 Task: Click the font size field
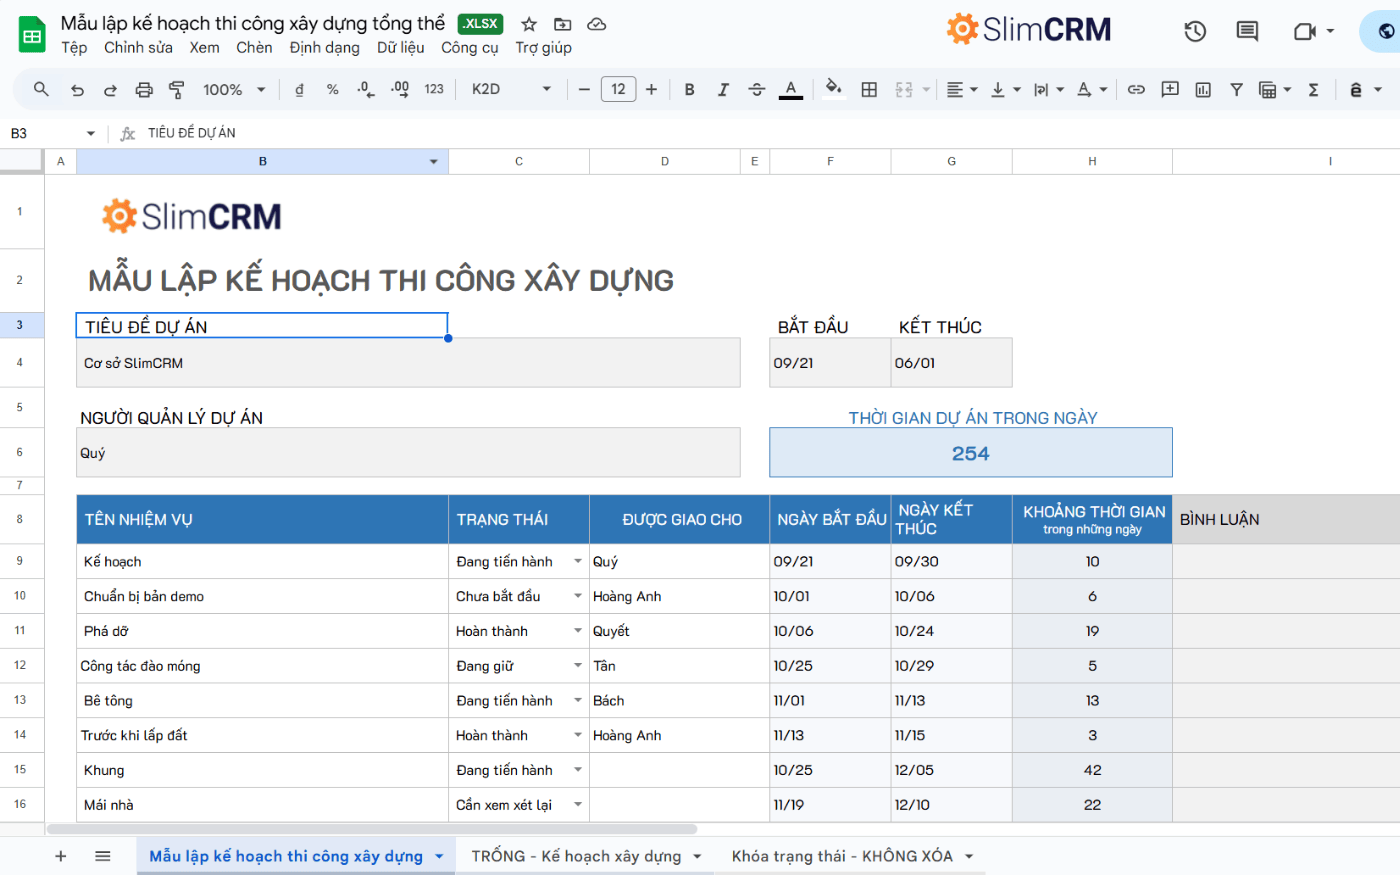click(618, 90)
